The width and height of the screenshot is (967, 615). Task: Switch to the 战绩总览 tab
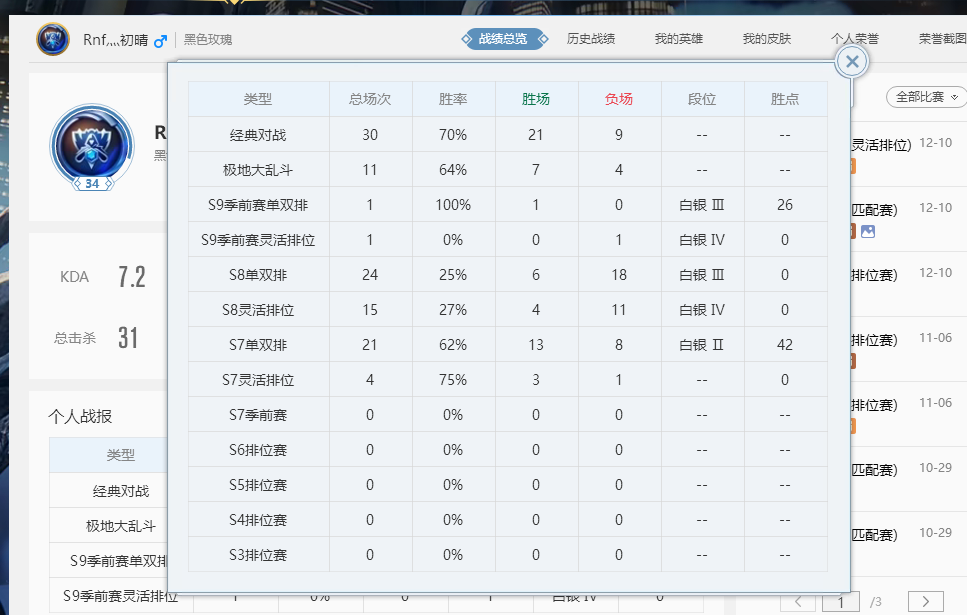point(503,39)
